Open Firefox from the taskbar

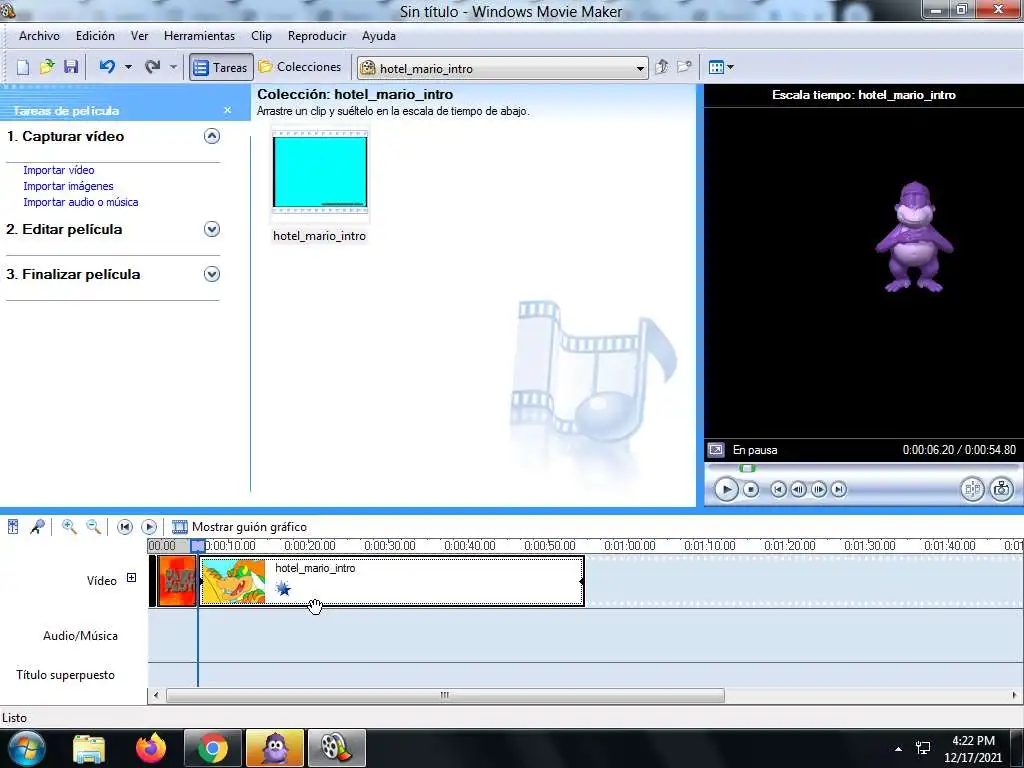pyautogui.click(x=151, y=748)
